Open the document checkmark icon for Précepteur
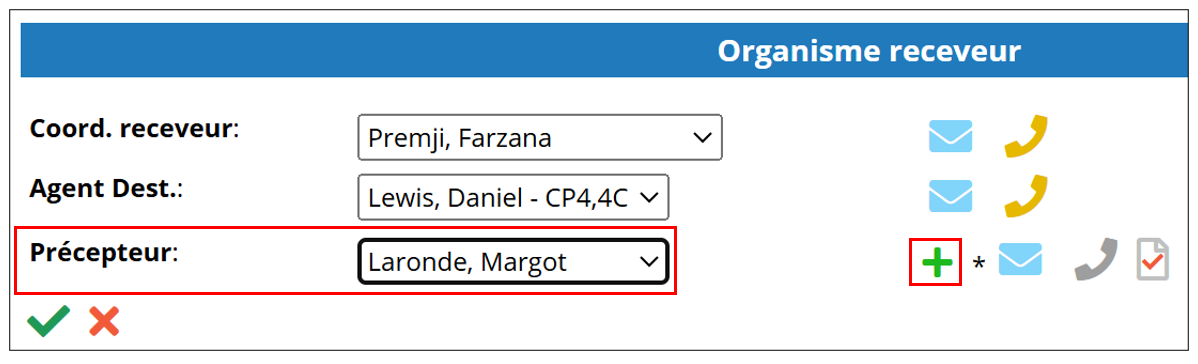The height and width of the screenshot is (364, 1198). pyautogui.click(x=1152, y=259)
